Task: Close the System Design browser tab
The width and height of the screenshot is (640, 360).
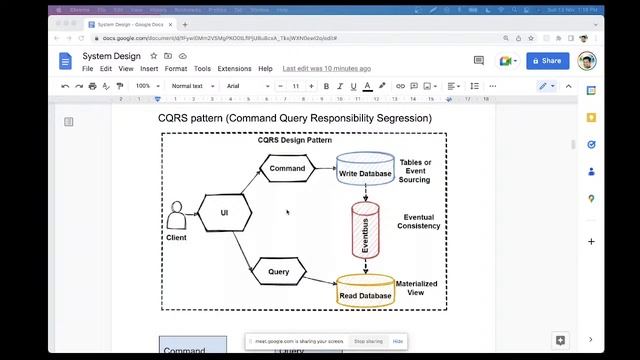Action: point(171,24)
